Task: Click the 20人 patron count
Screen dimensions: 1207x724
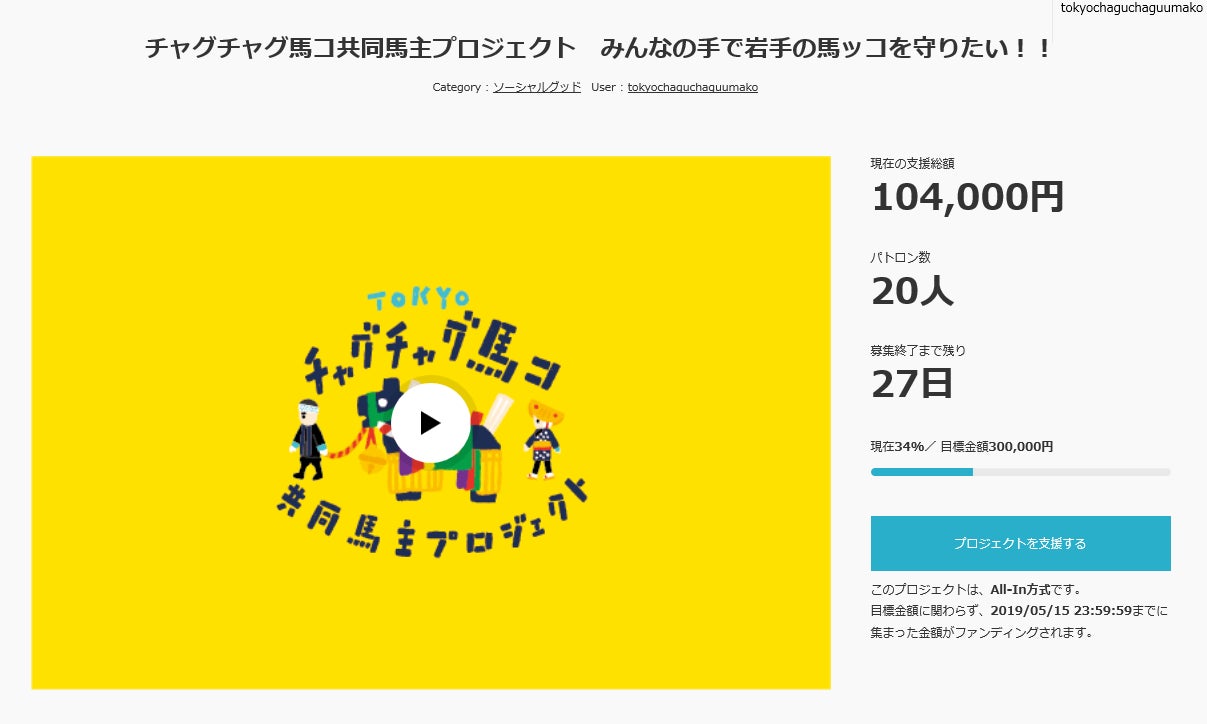Action: coord(912,291)
